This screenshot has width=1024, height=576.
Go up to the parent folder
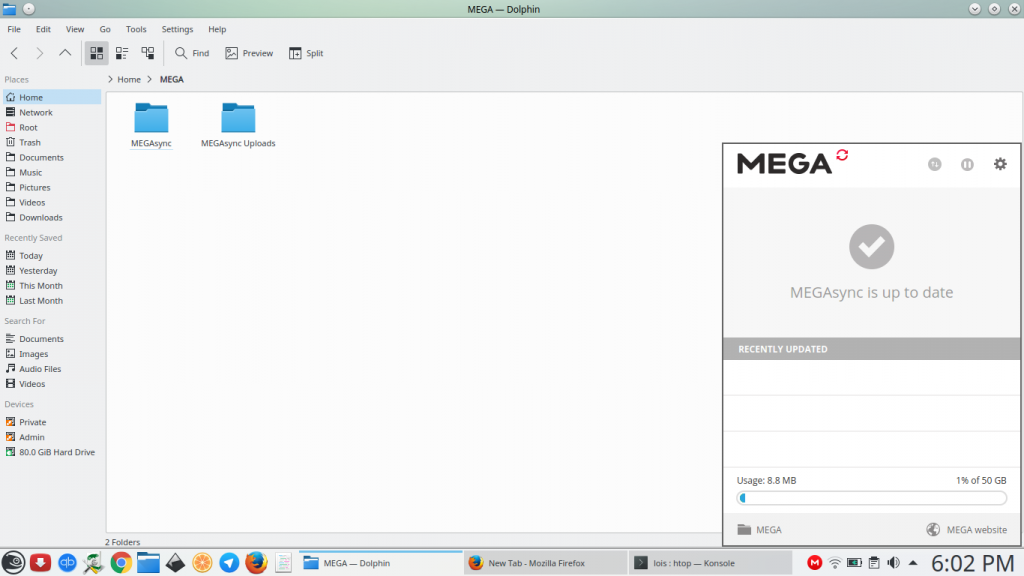(x=65, y=53)
